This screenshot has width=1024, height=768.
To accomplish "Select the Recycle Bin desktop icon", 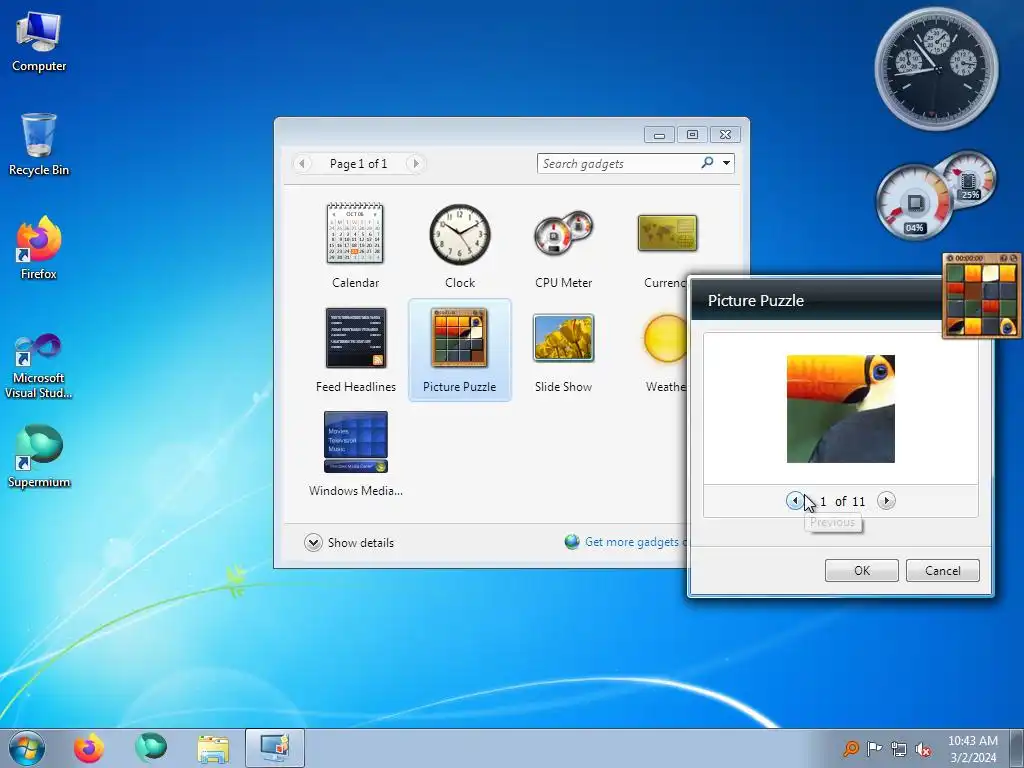I will tap(39, 145).
